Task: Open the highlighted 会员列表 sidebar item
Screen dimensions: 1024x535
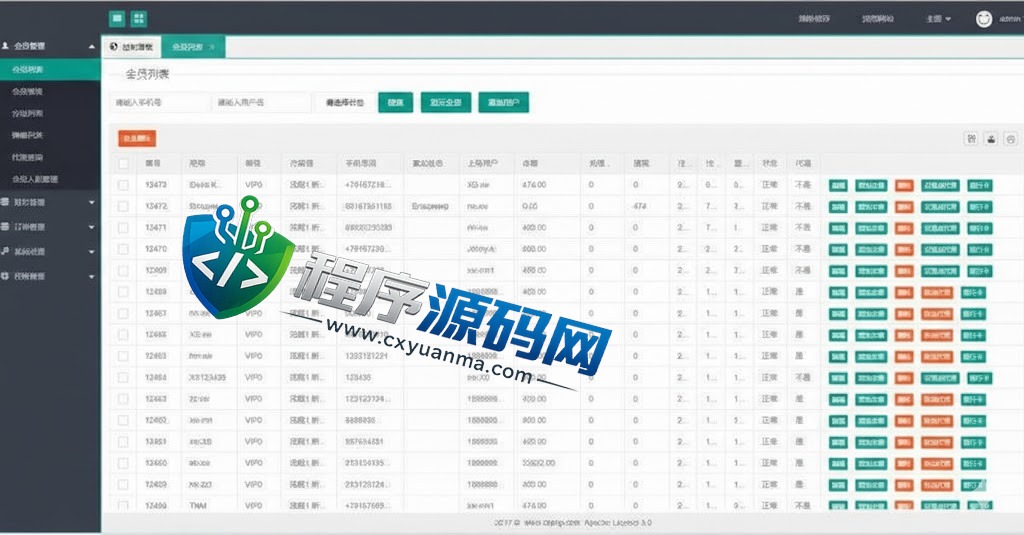Action: click(x=50, y=69)
